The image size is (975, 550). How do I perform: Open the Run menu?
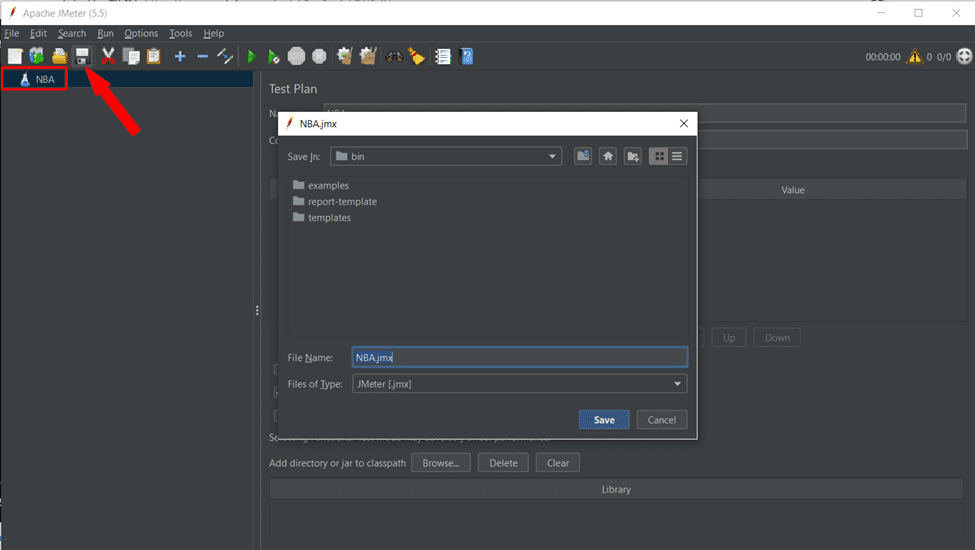pyautogui.click(x=105, y=33)
